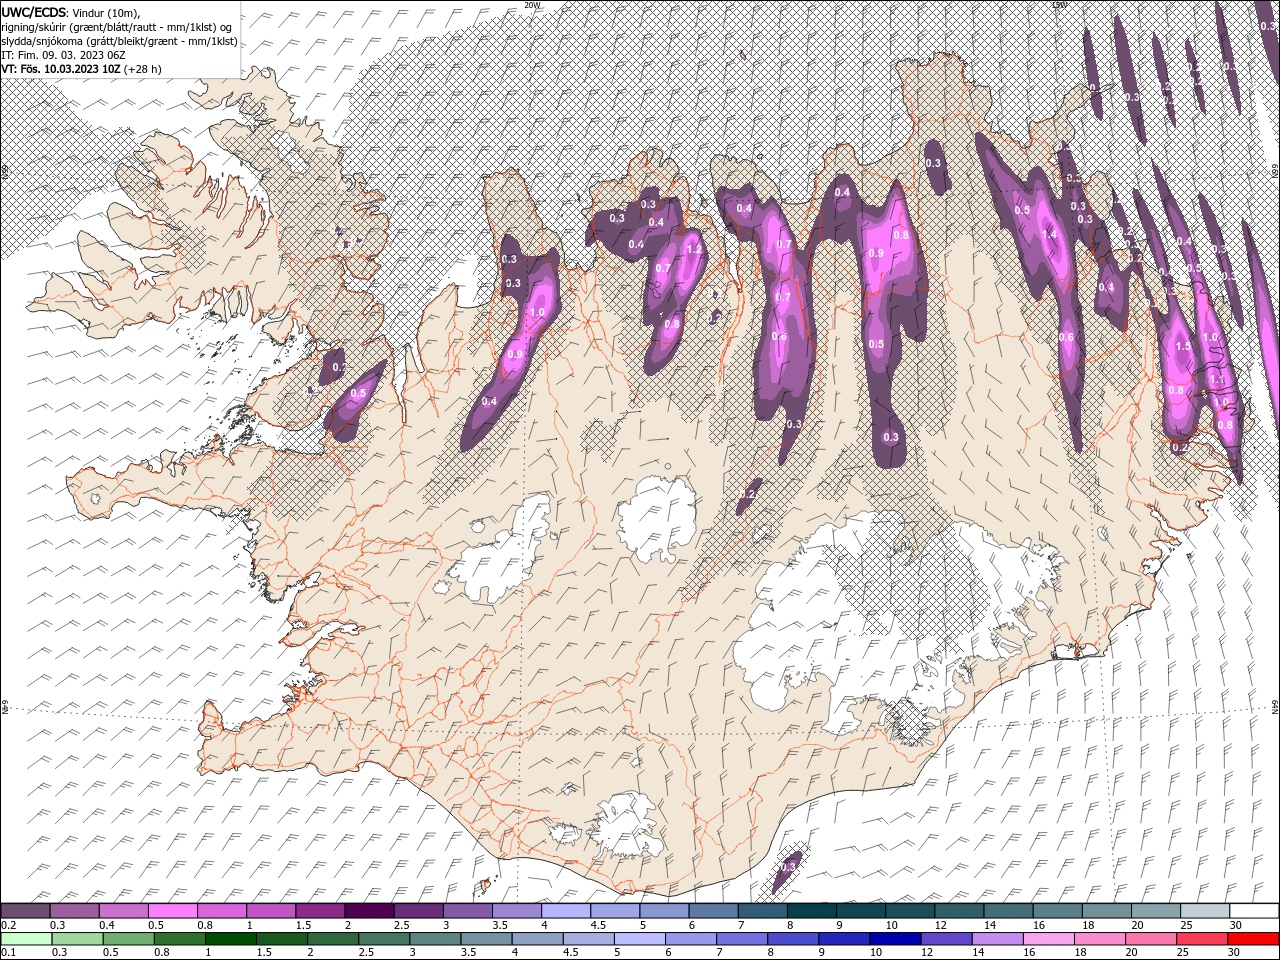The height and width of the screenshot is (960, 1280).
Task: Select the snow legend swatch between 12 and 14
Action: pos(959,911)
